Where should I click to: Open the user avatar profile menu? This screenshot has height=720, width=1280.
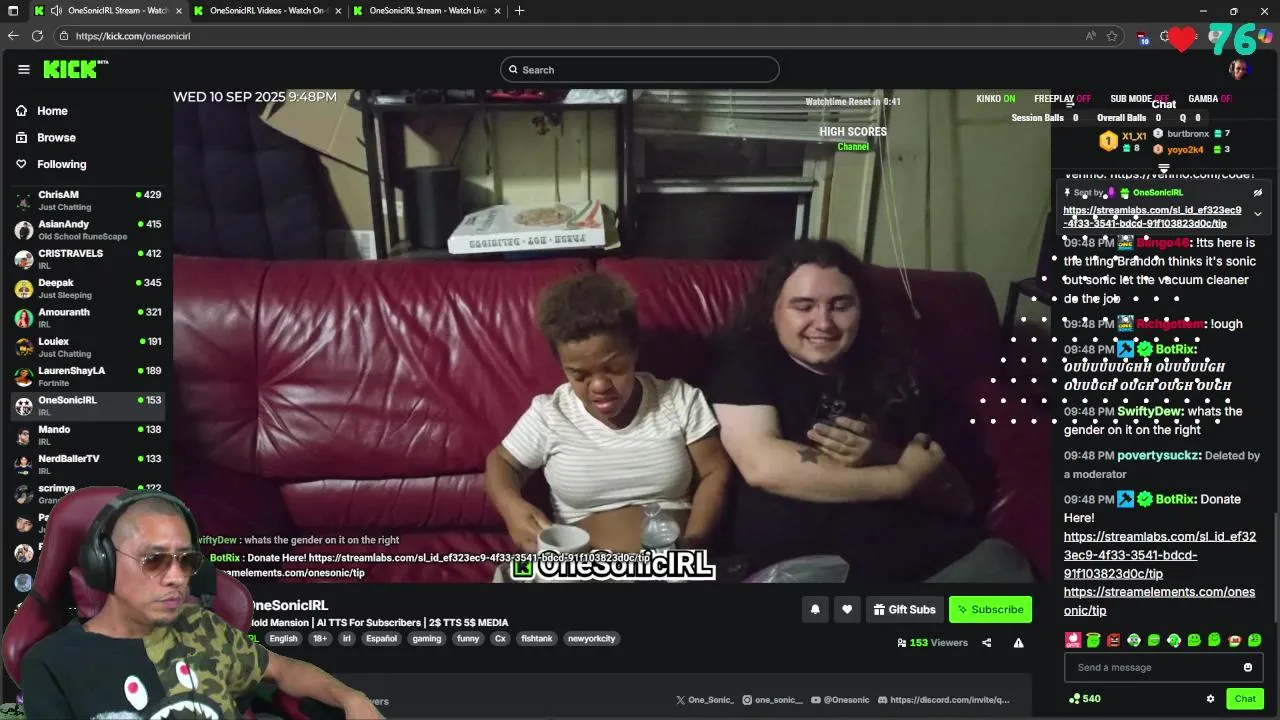pos(1238,69)
